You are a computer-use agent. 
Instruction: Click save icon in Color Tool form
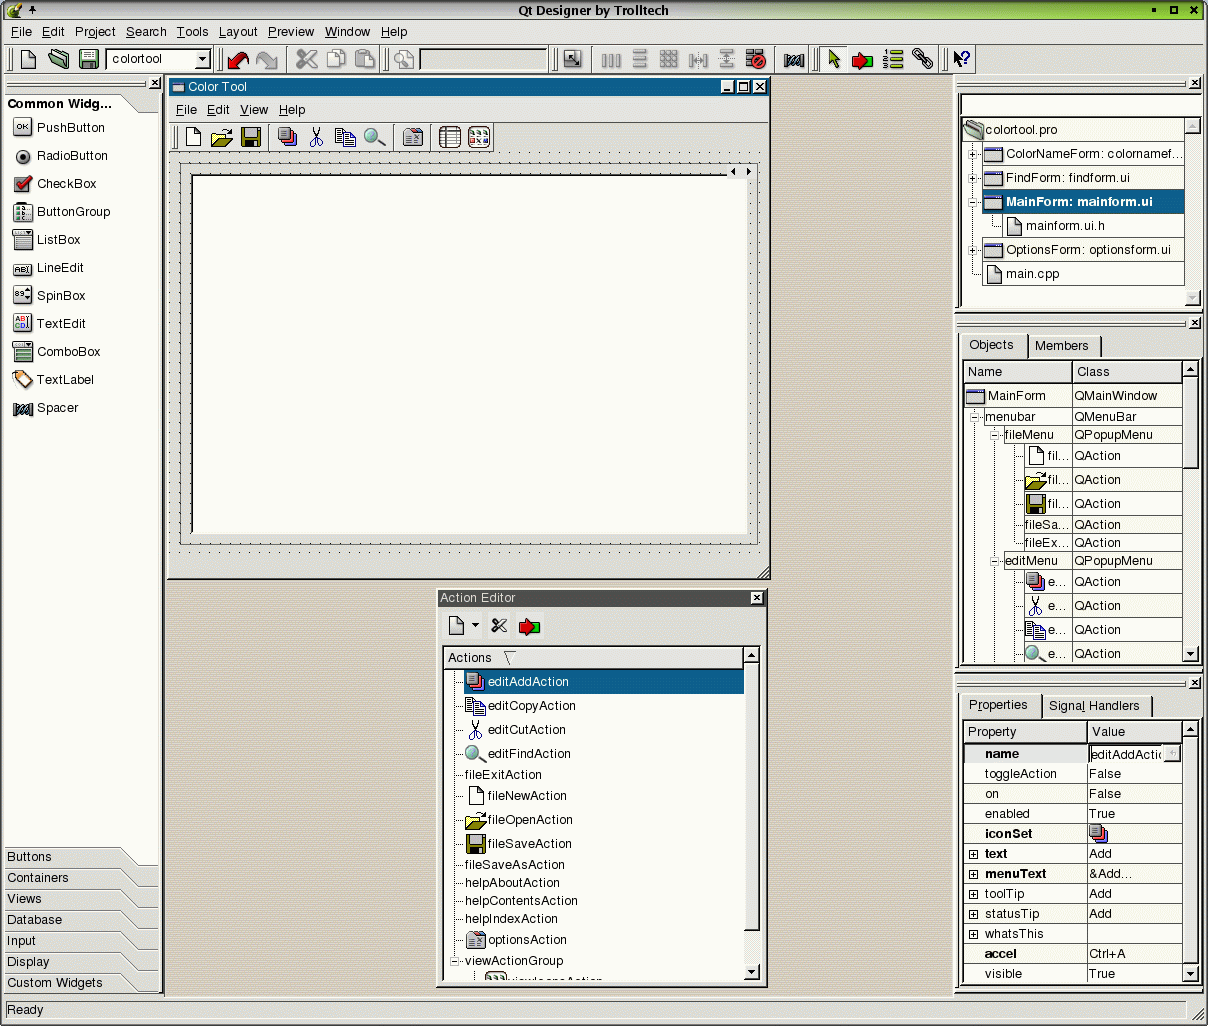pos(250,137)
